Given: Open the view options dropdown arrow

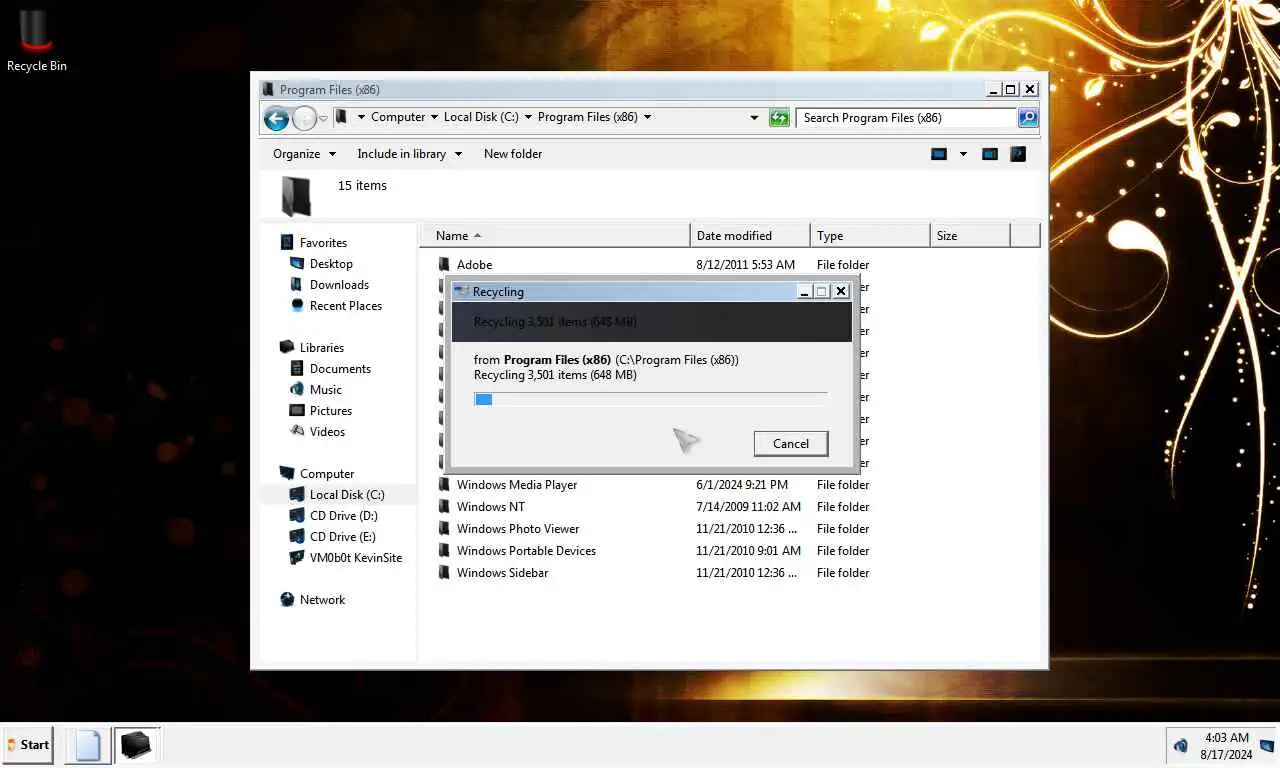Looking at the screenshot, I should 963,154.
